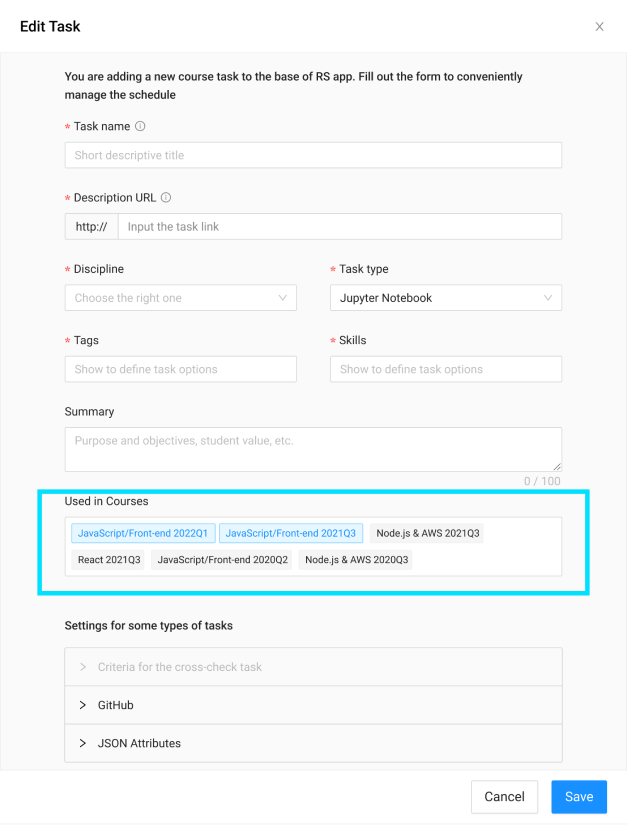Click the Tags field label

[86, 340]
